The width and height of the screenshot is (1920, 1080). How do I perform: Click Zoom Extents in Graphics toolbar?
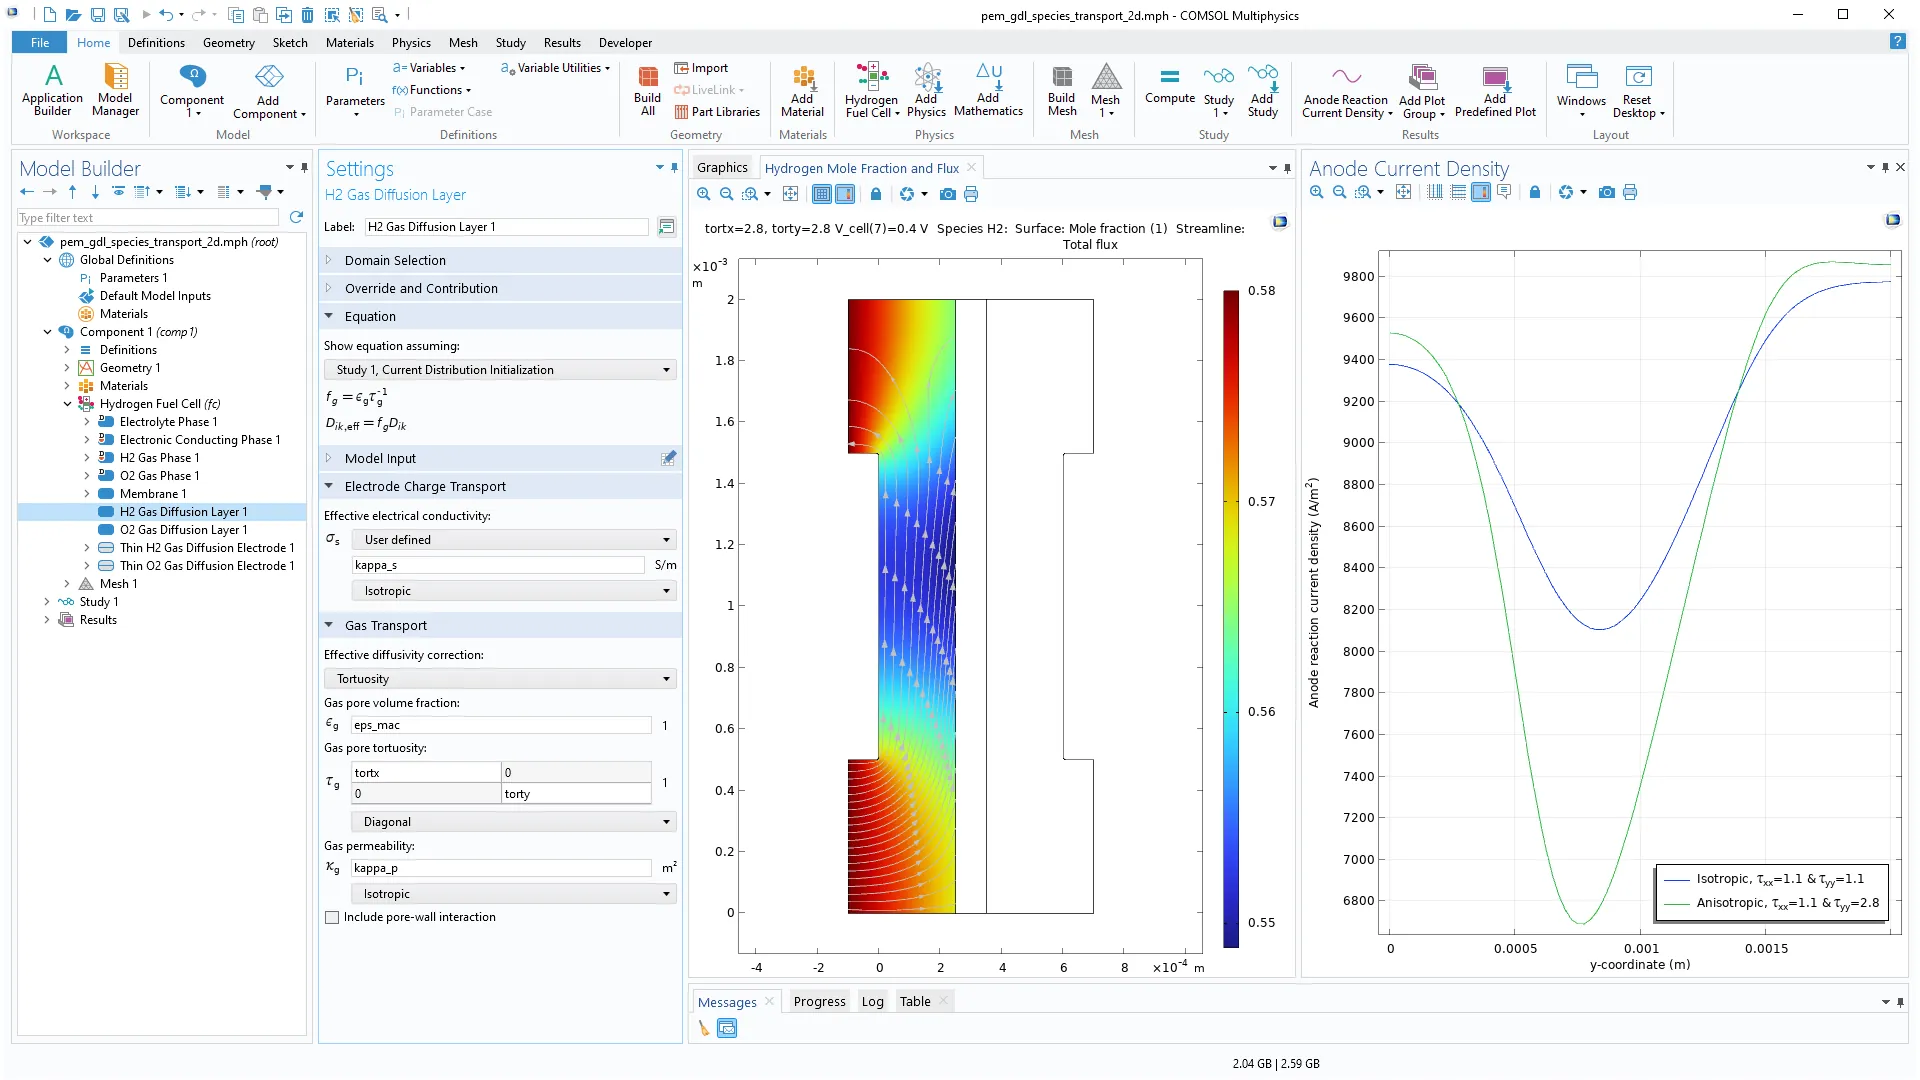(790, 194)
